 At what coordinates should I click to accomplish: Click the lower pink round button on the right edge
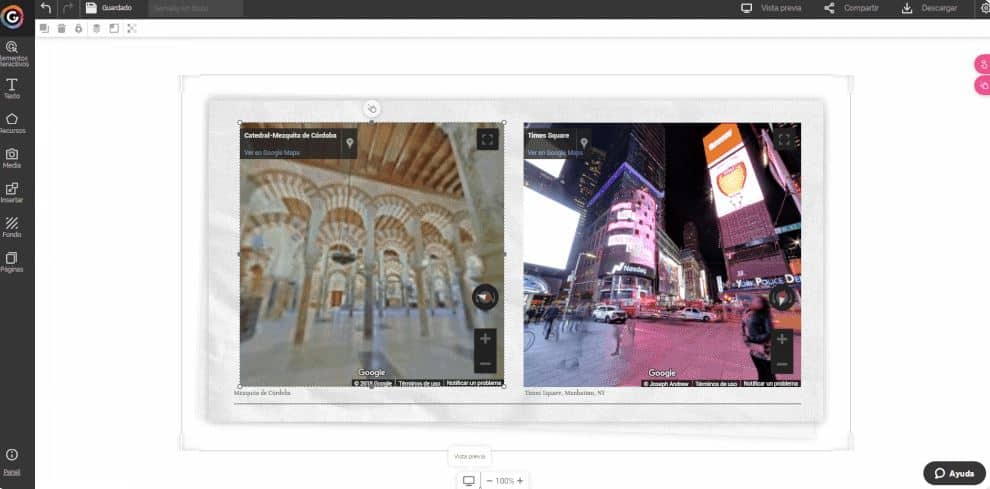click(982, 85)
